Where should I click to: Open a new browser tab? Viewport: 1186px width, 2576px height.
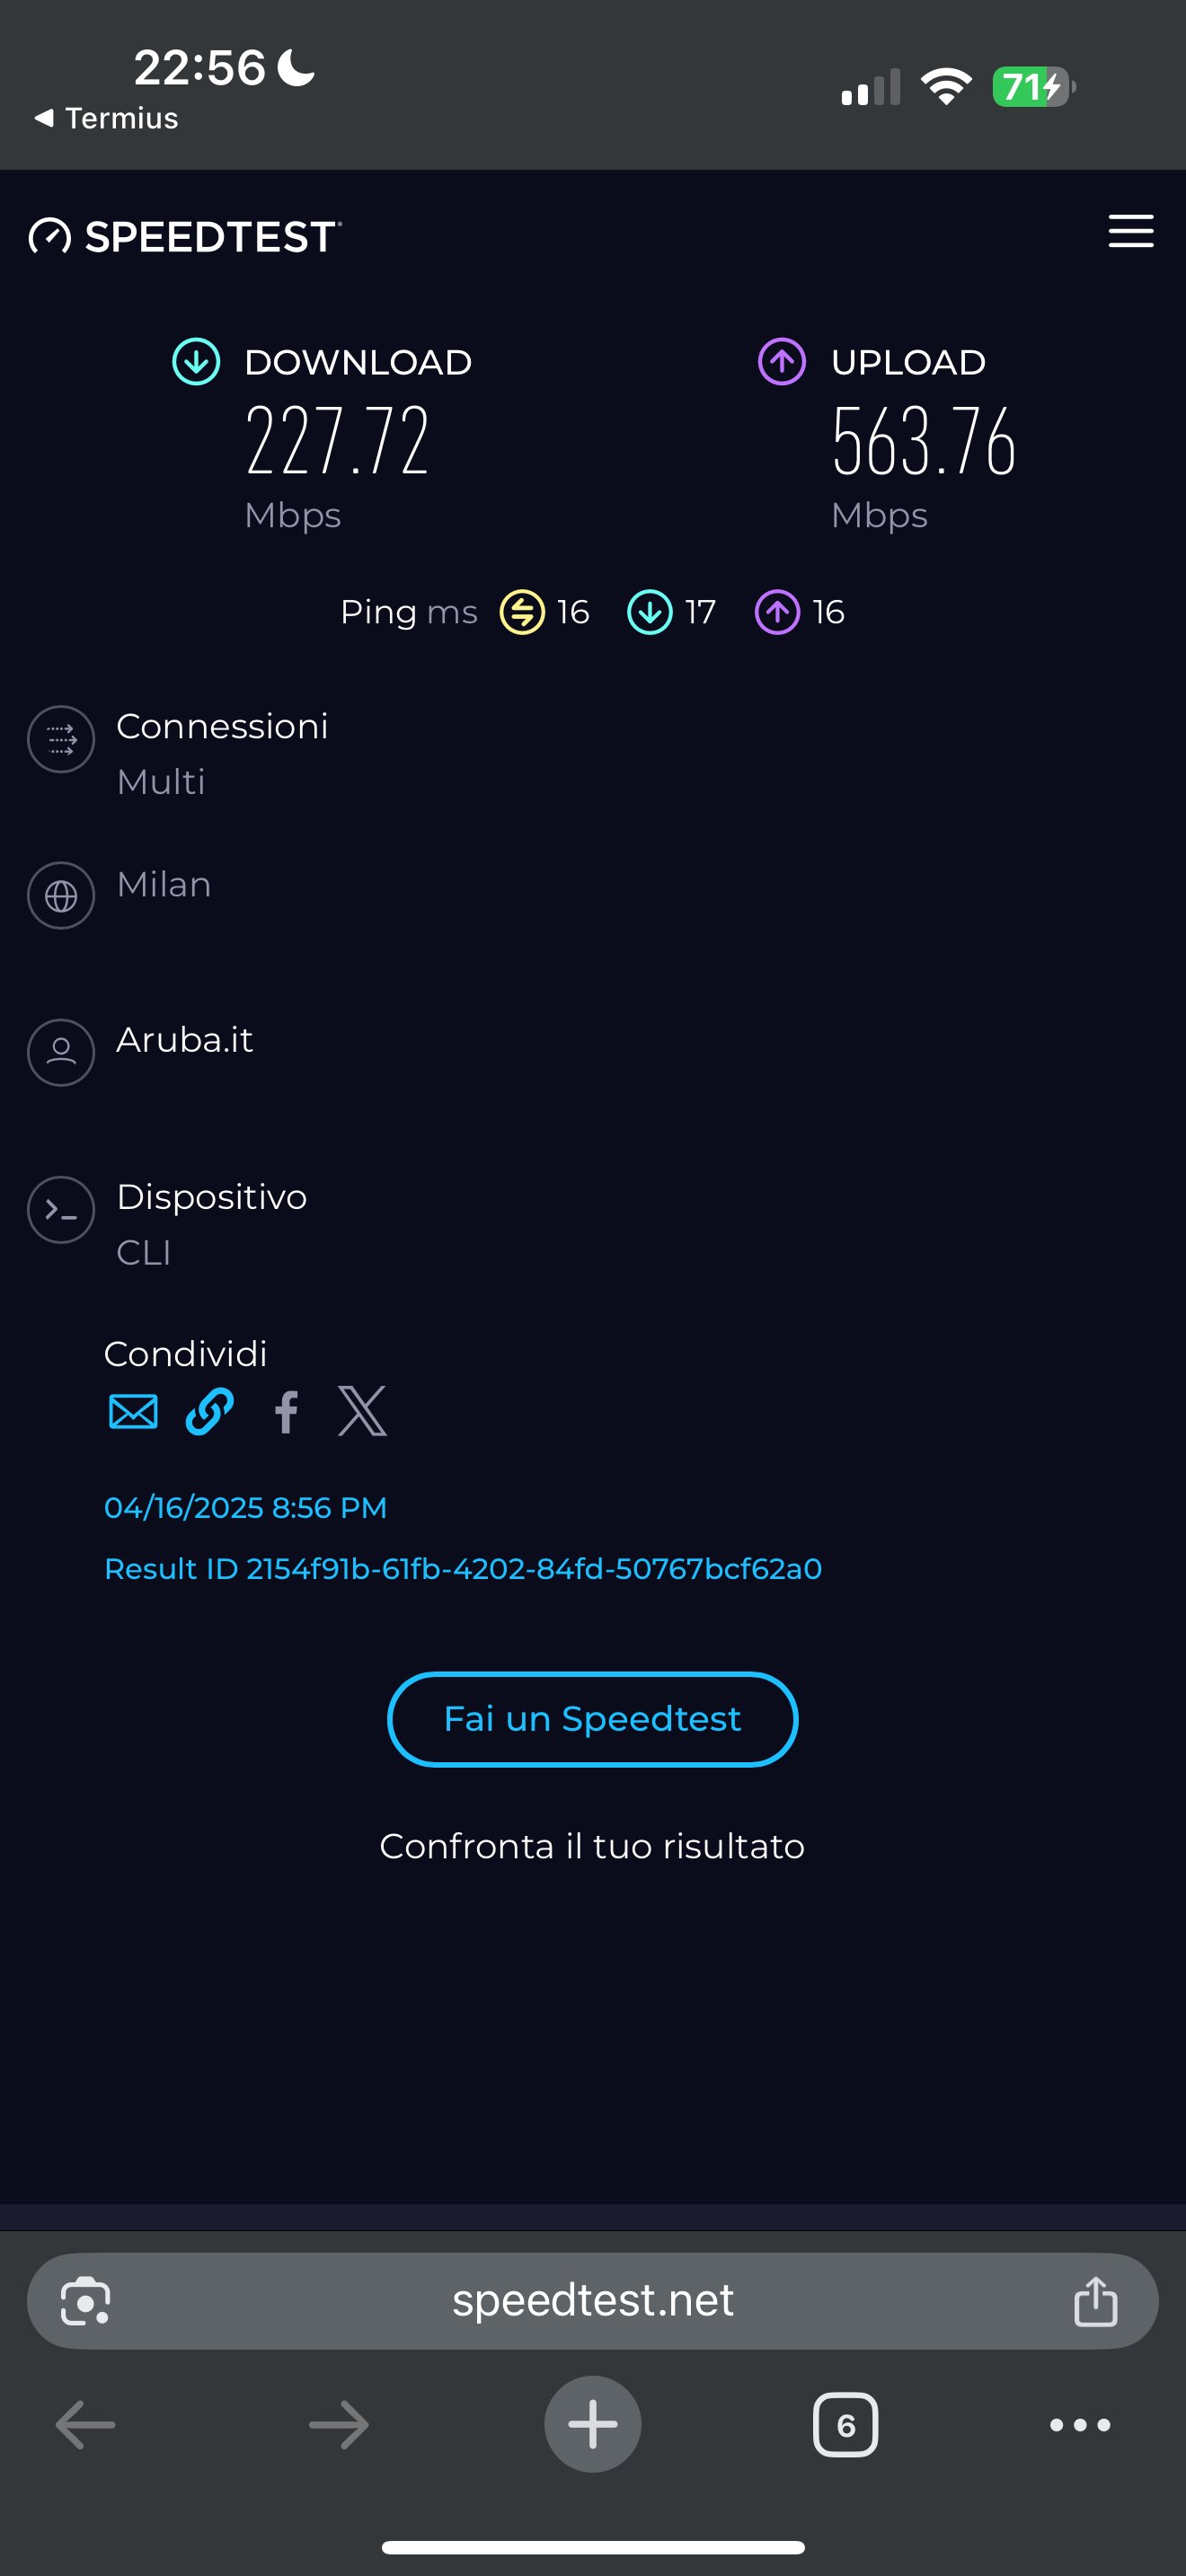point(592,2424)
